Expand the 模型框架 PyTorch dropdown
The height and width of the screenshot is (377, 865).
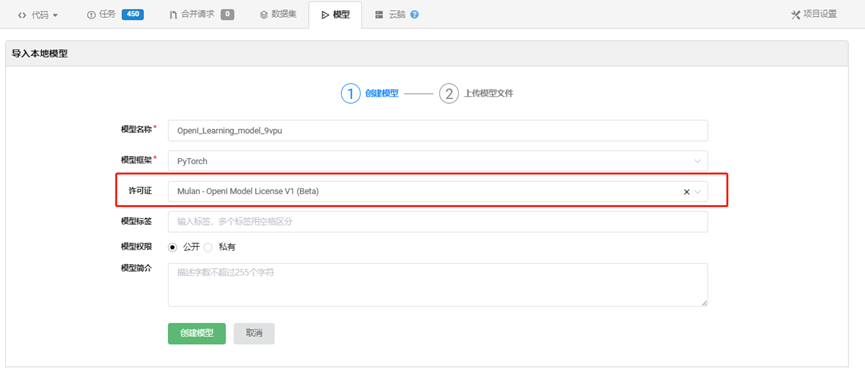(437, 161)
